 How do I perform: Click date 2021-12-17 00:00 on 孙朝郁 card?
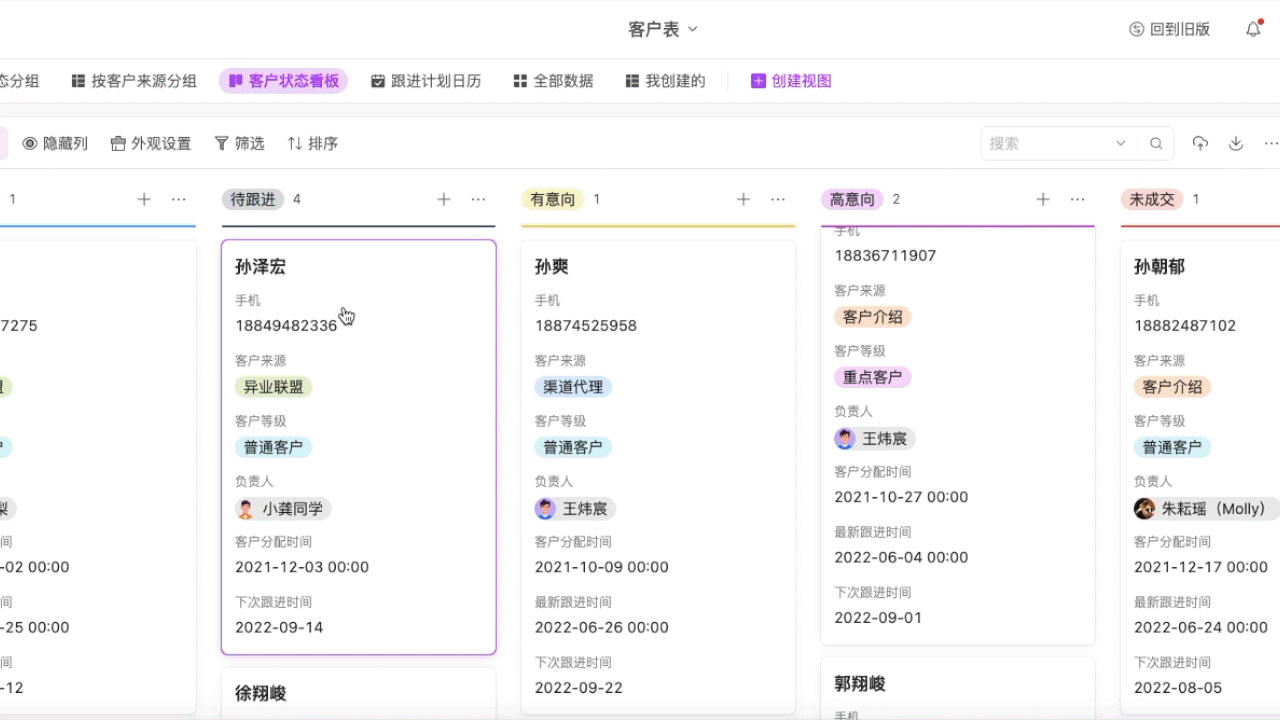coord(1201,567)
